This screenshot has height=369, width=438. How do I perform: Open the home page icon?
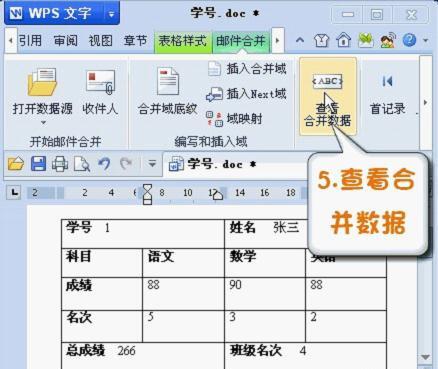pyautogui.click(x=343, y=40)
